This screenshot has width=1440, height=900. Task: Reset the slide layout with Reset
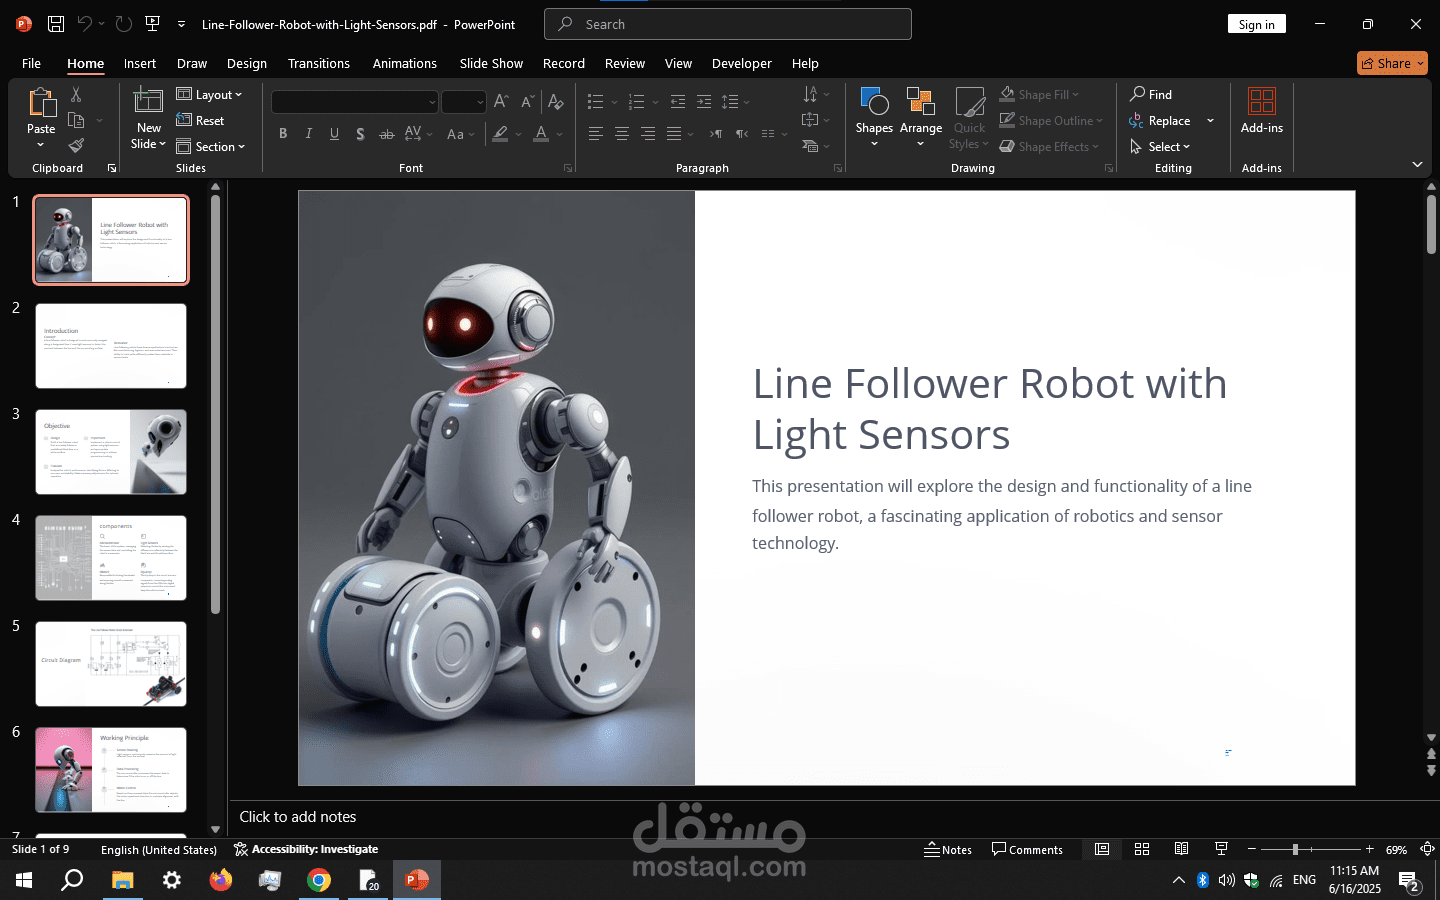tap(200, 120)
